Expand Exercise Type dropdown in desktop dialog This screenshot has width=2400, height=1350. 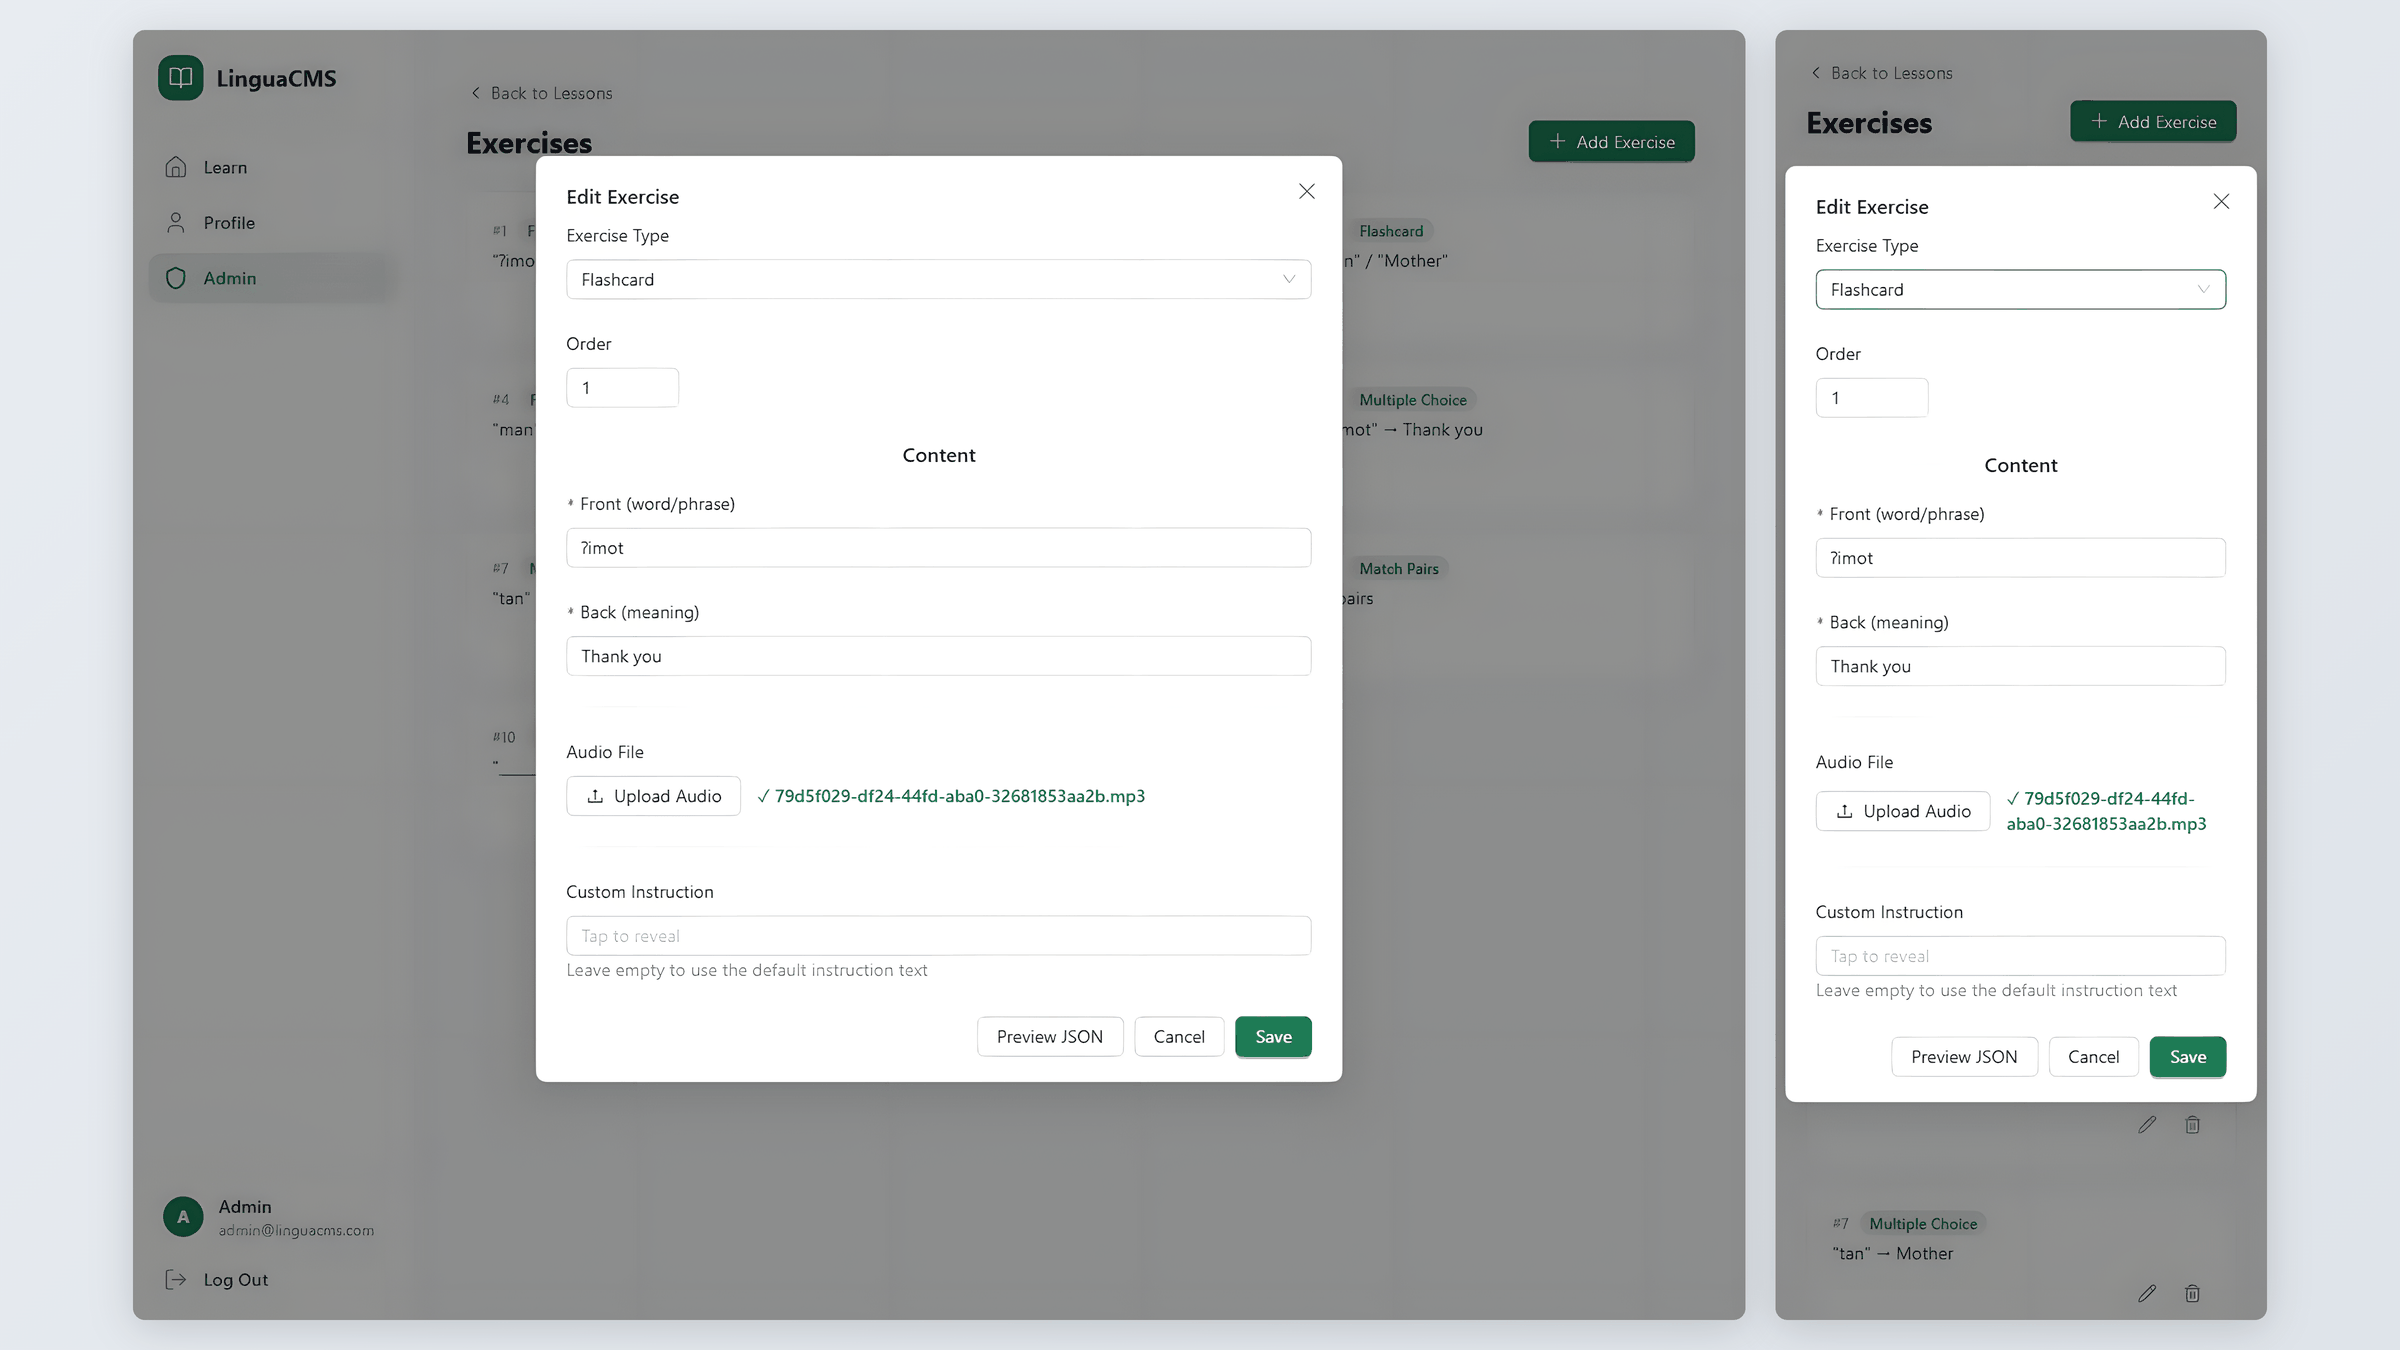(x=938, y=280)
